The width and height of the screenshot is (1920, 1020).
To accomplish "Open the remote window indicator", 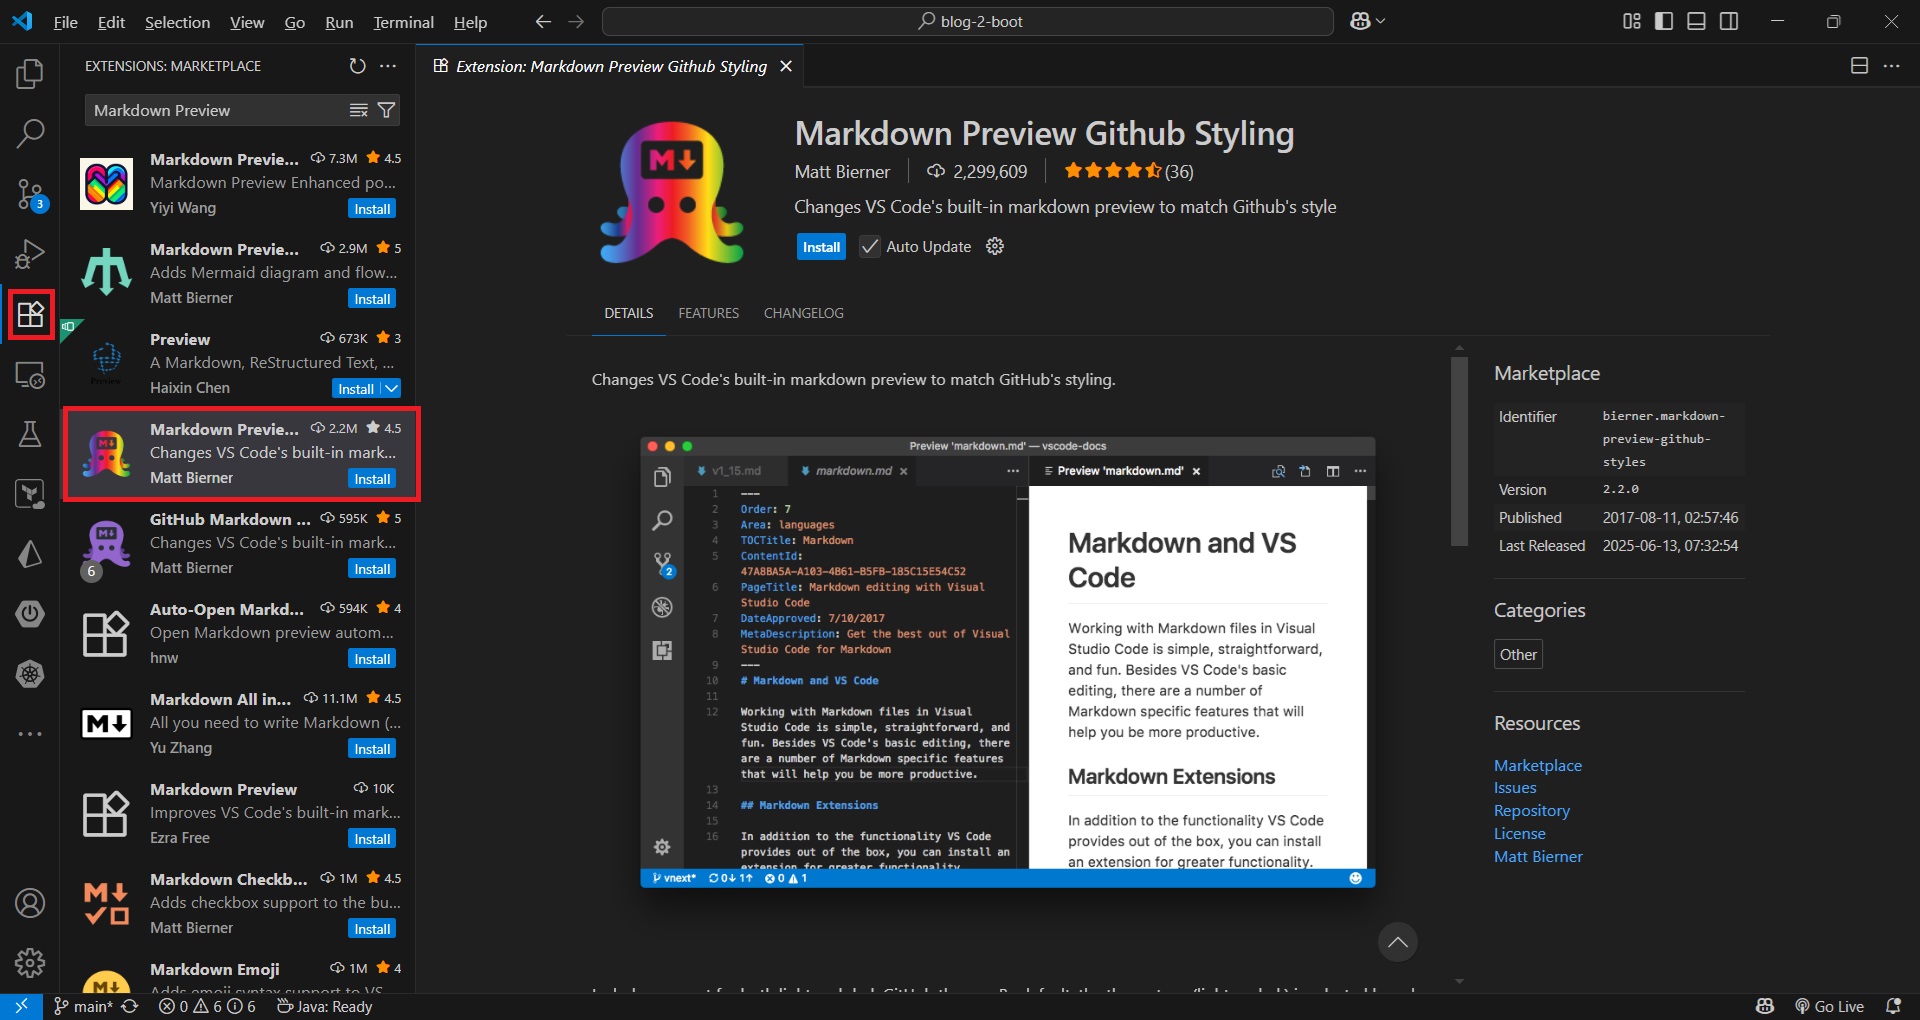I will (21, 1006).
